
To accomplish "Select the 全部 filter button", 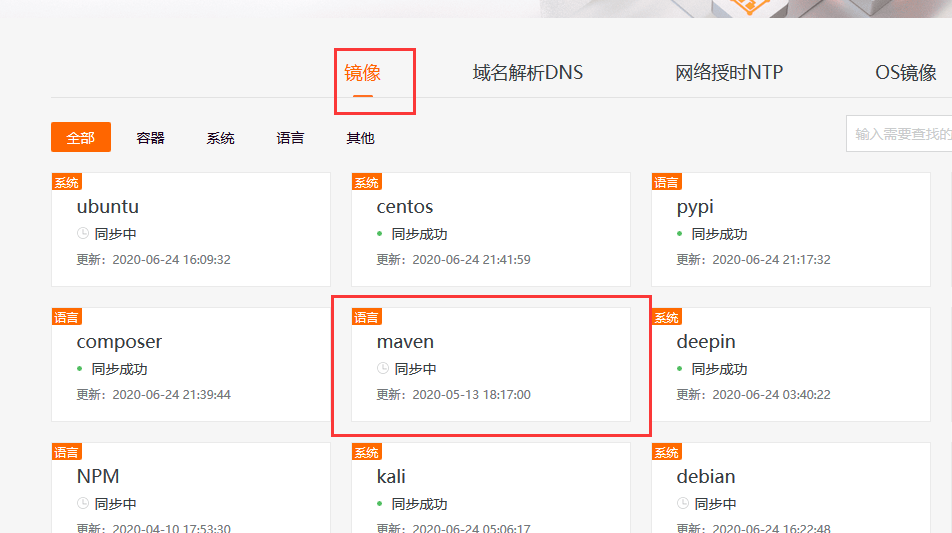I will (81, 137).
